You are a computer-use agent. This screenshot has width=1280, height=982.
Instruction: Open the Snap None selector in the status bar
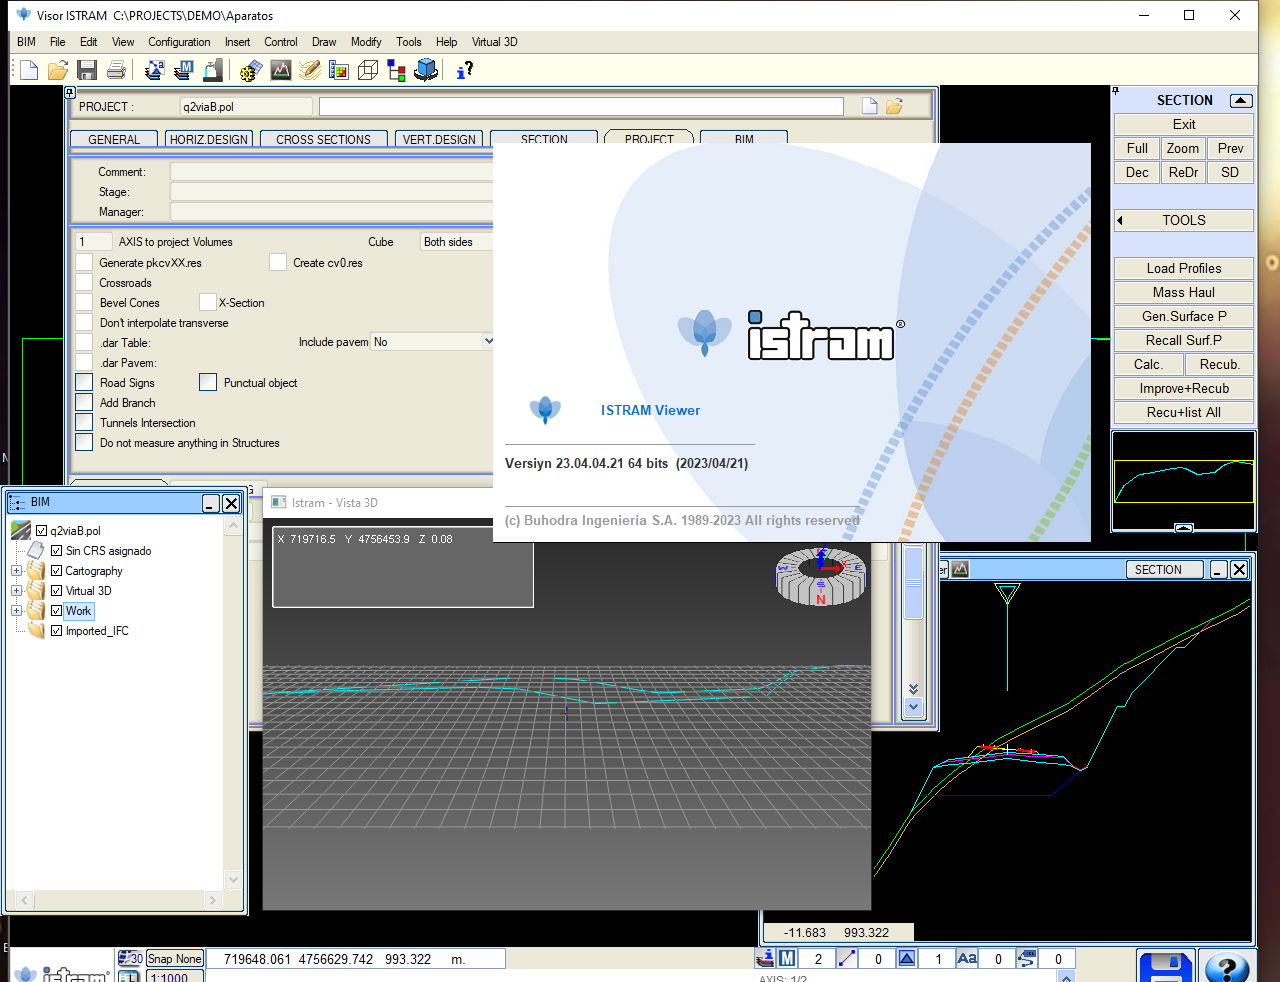(x=175, y=958)
